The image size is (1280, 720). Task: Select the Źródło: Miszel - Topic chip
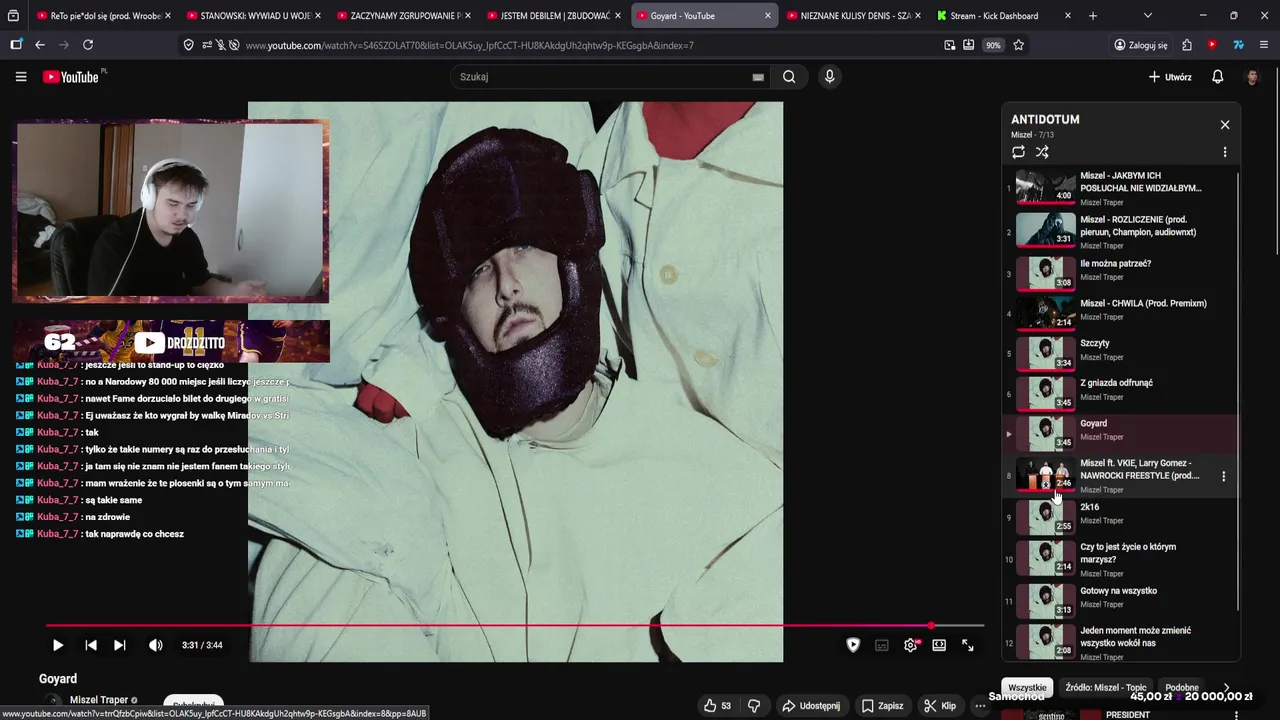coord(1105,688)
